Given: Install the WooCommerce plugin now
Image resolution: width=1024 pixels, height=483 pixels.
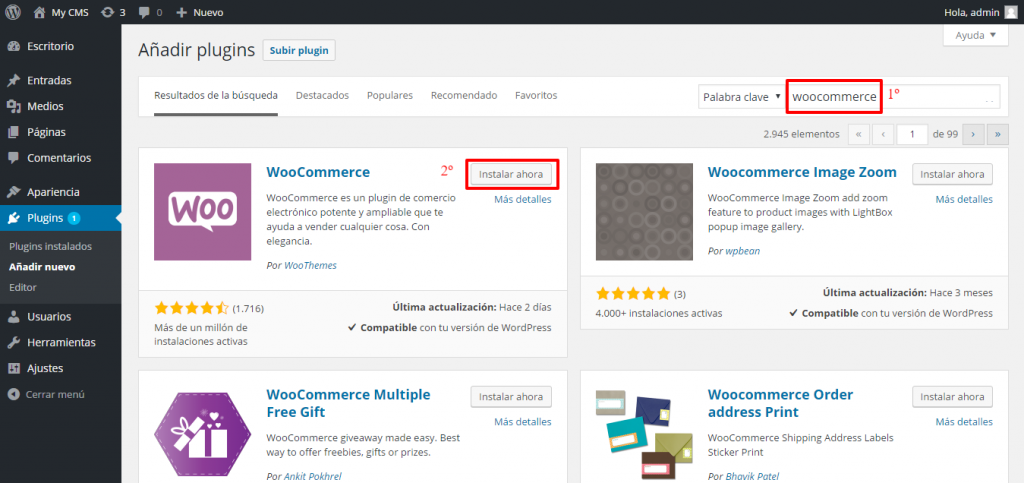Looking at the screenshot, I should (511, 174).
